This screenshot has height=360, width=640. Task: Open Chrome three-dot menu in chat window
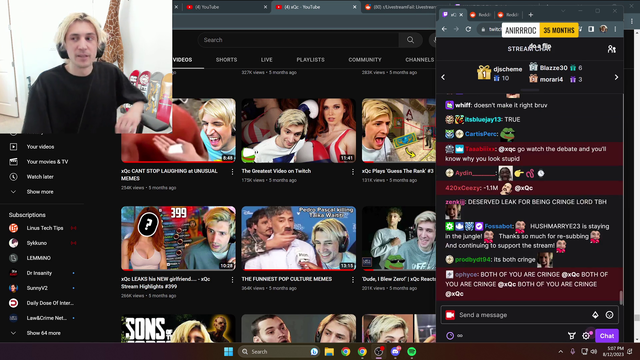pos(615,29)
